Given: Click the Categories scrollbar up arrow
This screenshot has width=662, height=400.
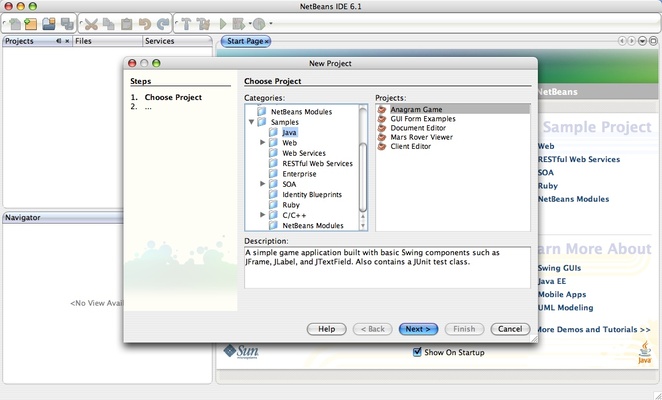Looking at the screenshot, I should click(363, 217).
